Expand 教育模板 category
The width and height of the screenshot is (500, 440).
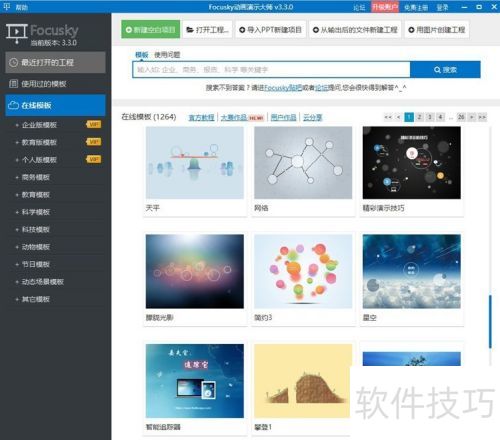click(x=35, y=195)
